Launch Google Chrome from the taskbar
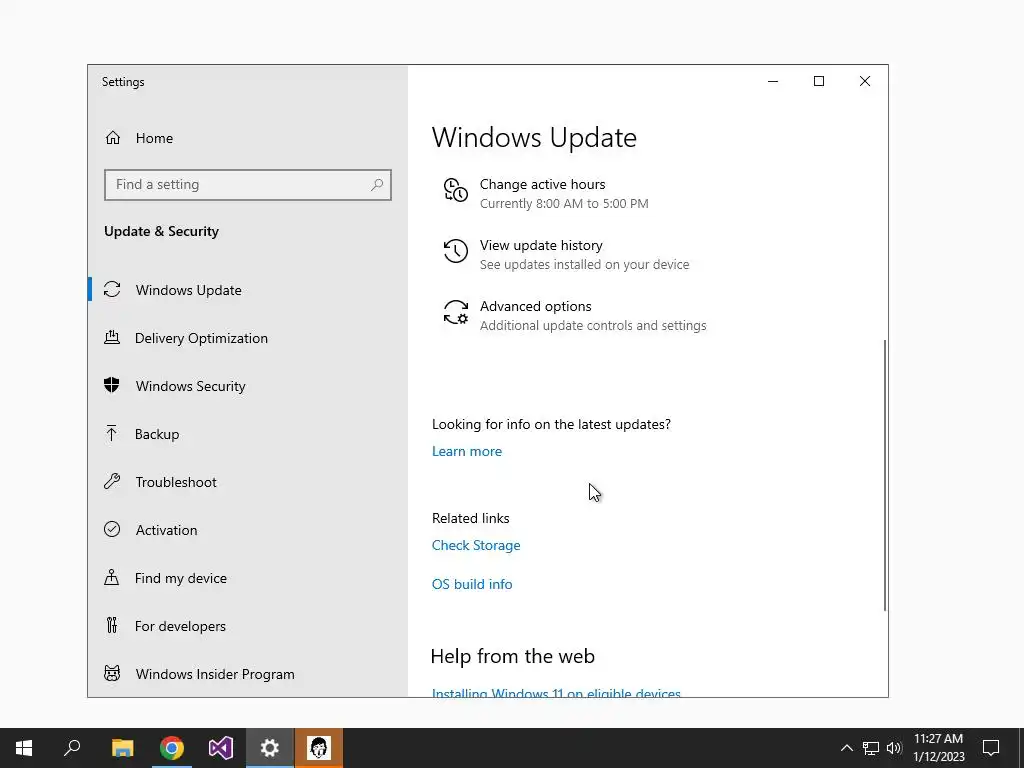The image size is (1024, 768). (172, 748)
